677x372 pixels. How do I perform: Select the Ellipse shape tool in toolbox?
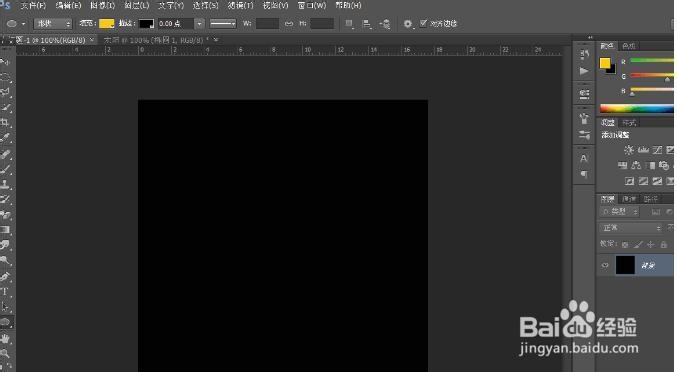tap(5, 322)
